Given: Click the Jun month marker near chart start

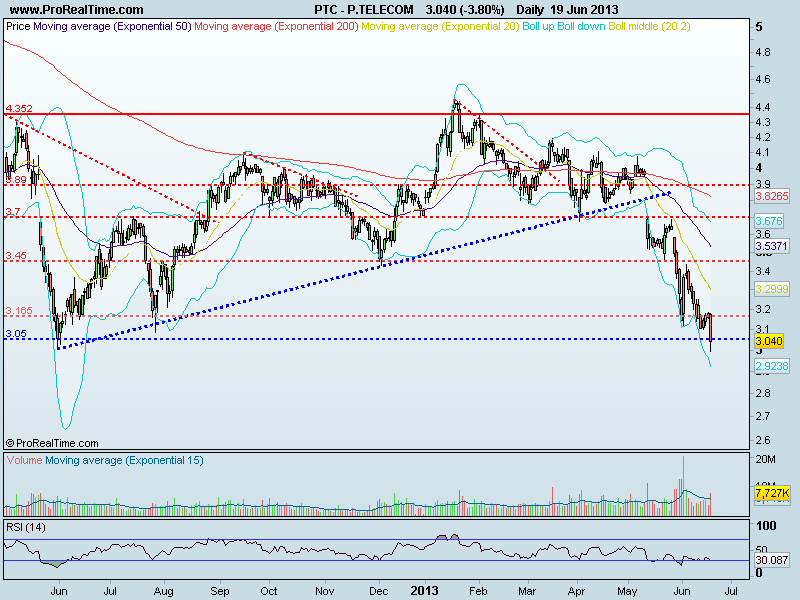Looking at the screenshot, I should point(59,591).
